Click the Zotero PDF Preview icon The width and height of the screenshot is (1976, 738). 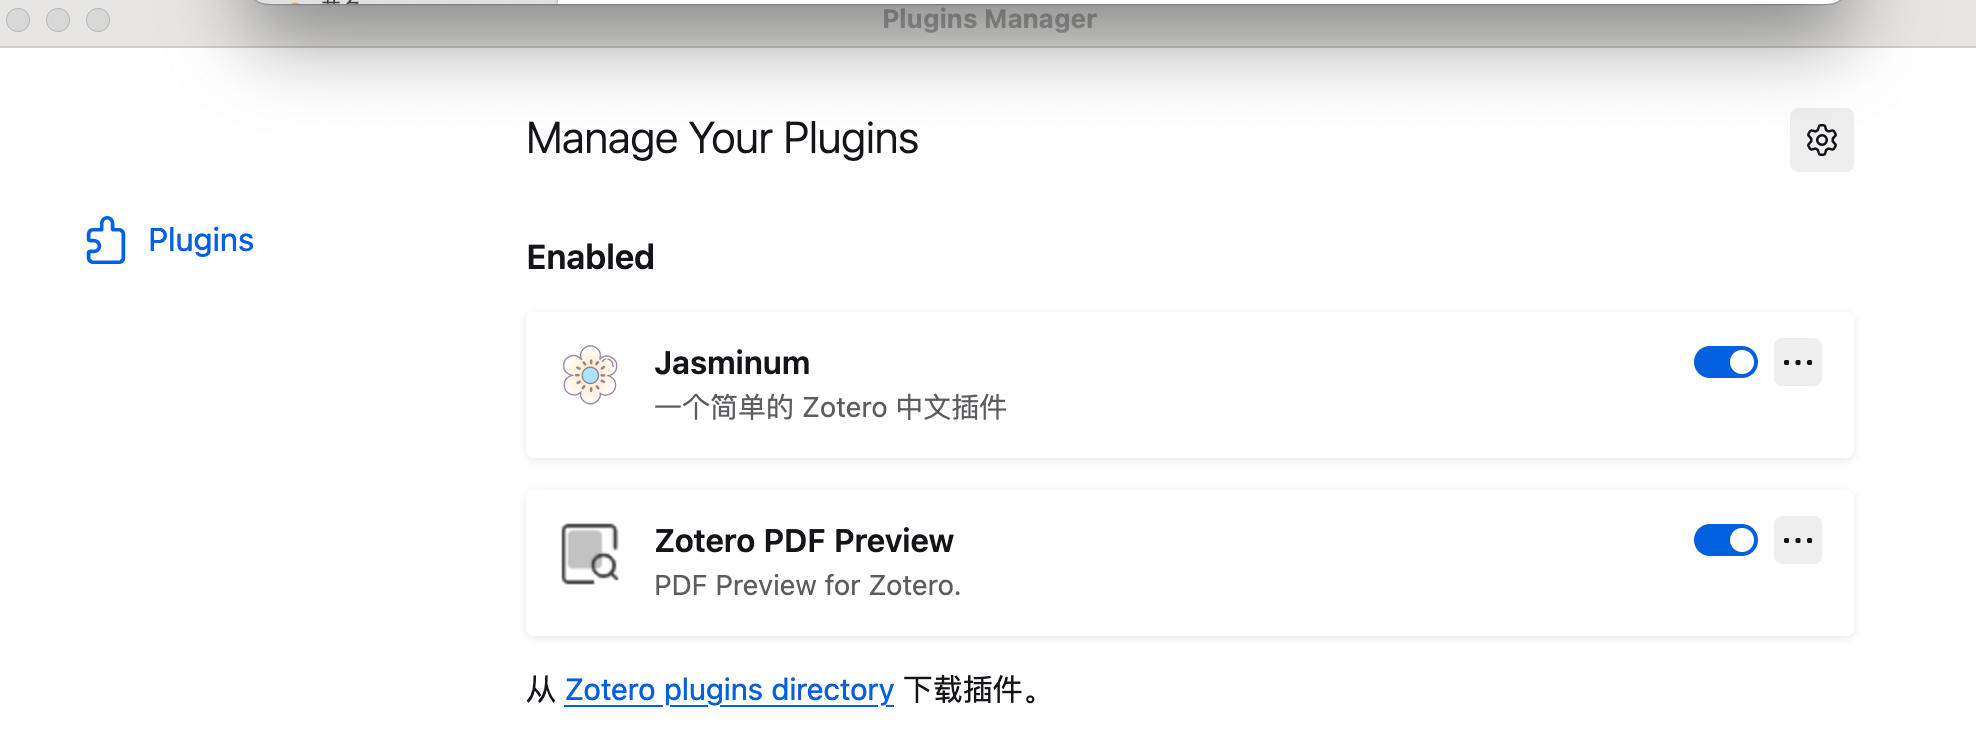click(590, 553)
